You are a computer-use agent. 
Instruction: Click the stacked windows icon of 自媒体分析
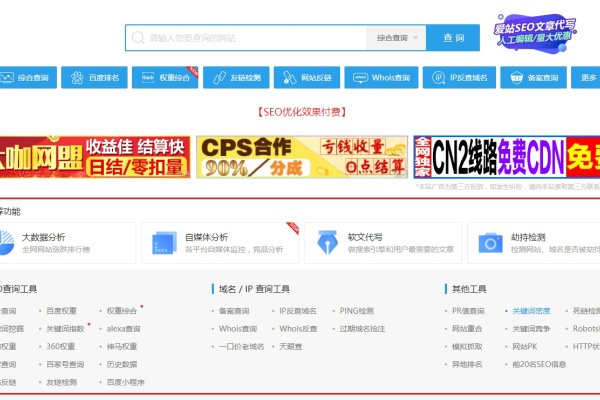pyautogui.click(x=164, y=243)
